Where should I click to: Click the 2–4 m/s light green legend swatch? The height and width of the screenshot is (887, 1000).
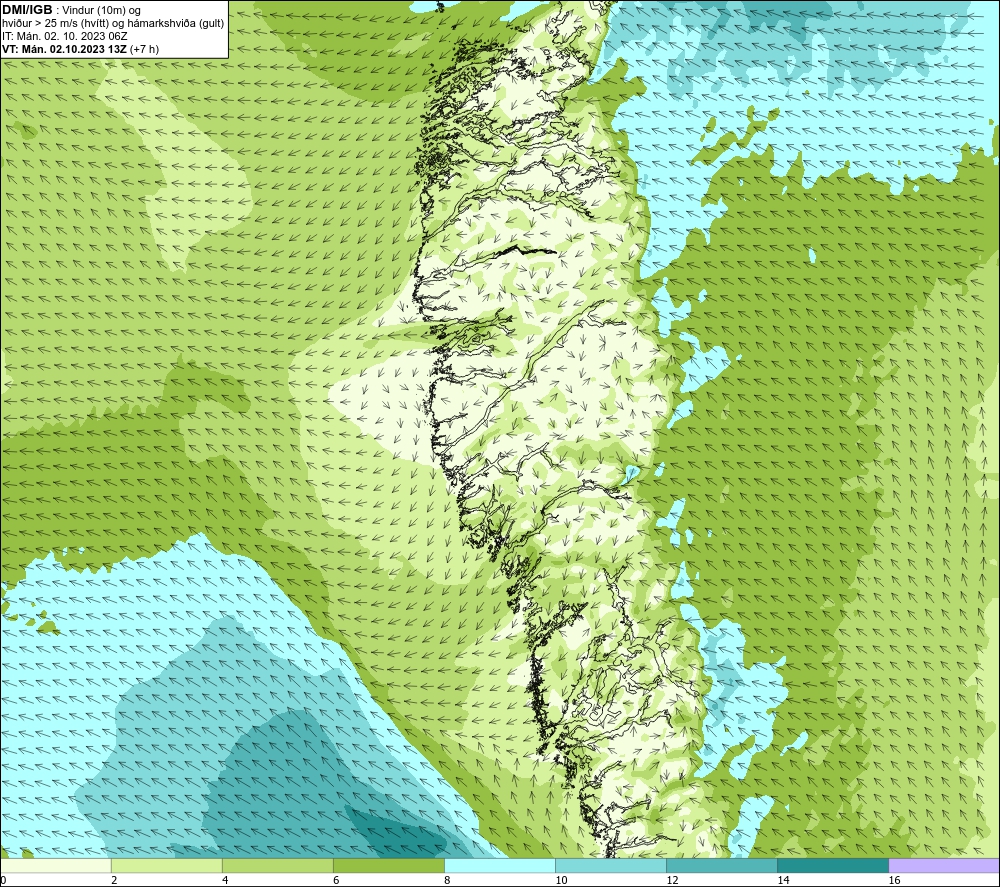(x=167, y=866)
